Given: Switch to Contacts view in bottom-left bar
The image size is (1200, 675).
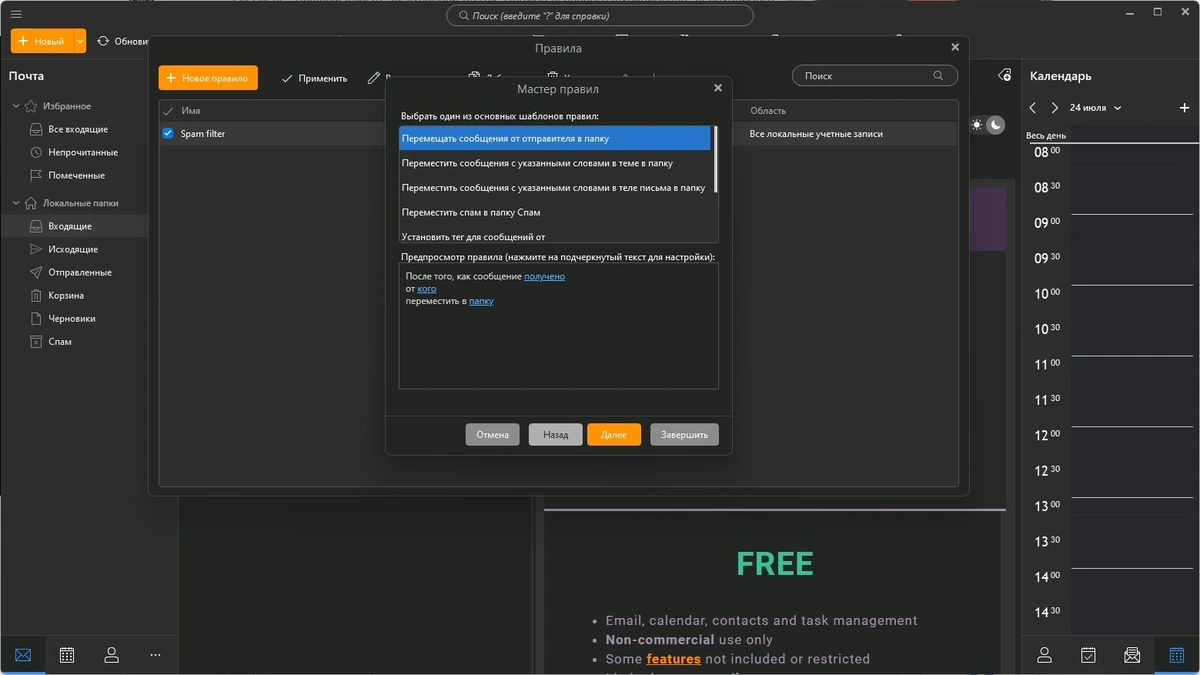Looking at the screenshot, I should 111,655.
